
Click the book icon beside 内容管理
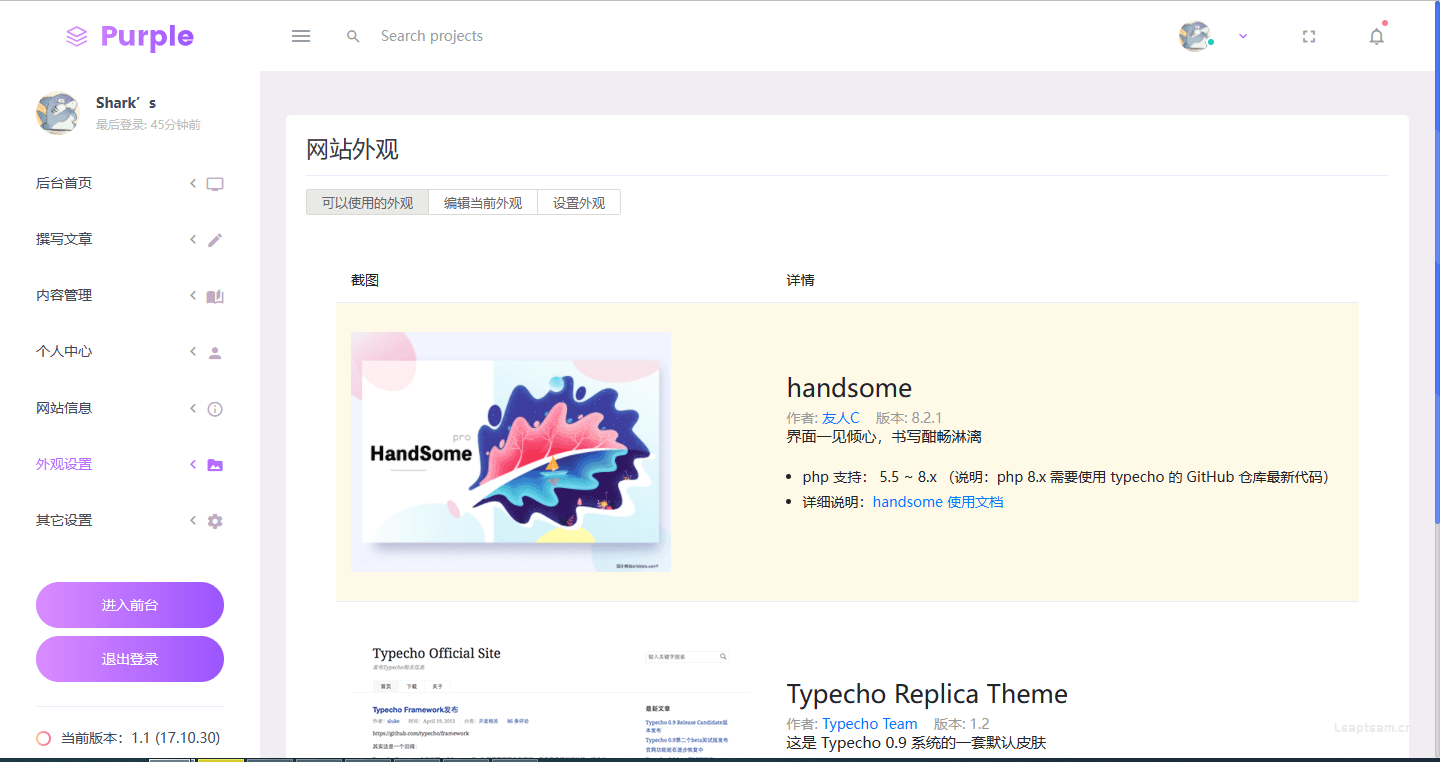pyautogui.click(x=215, y=296)
